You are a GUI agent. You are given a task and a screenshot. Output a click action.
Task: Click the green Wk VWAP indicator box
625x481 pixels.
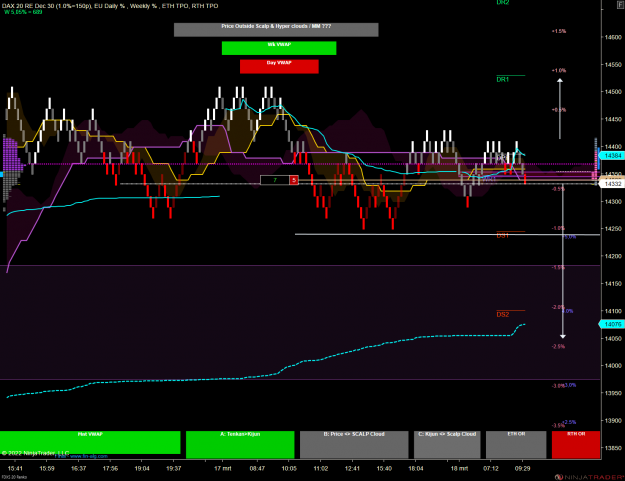(279, 48)
